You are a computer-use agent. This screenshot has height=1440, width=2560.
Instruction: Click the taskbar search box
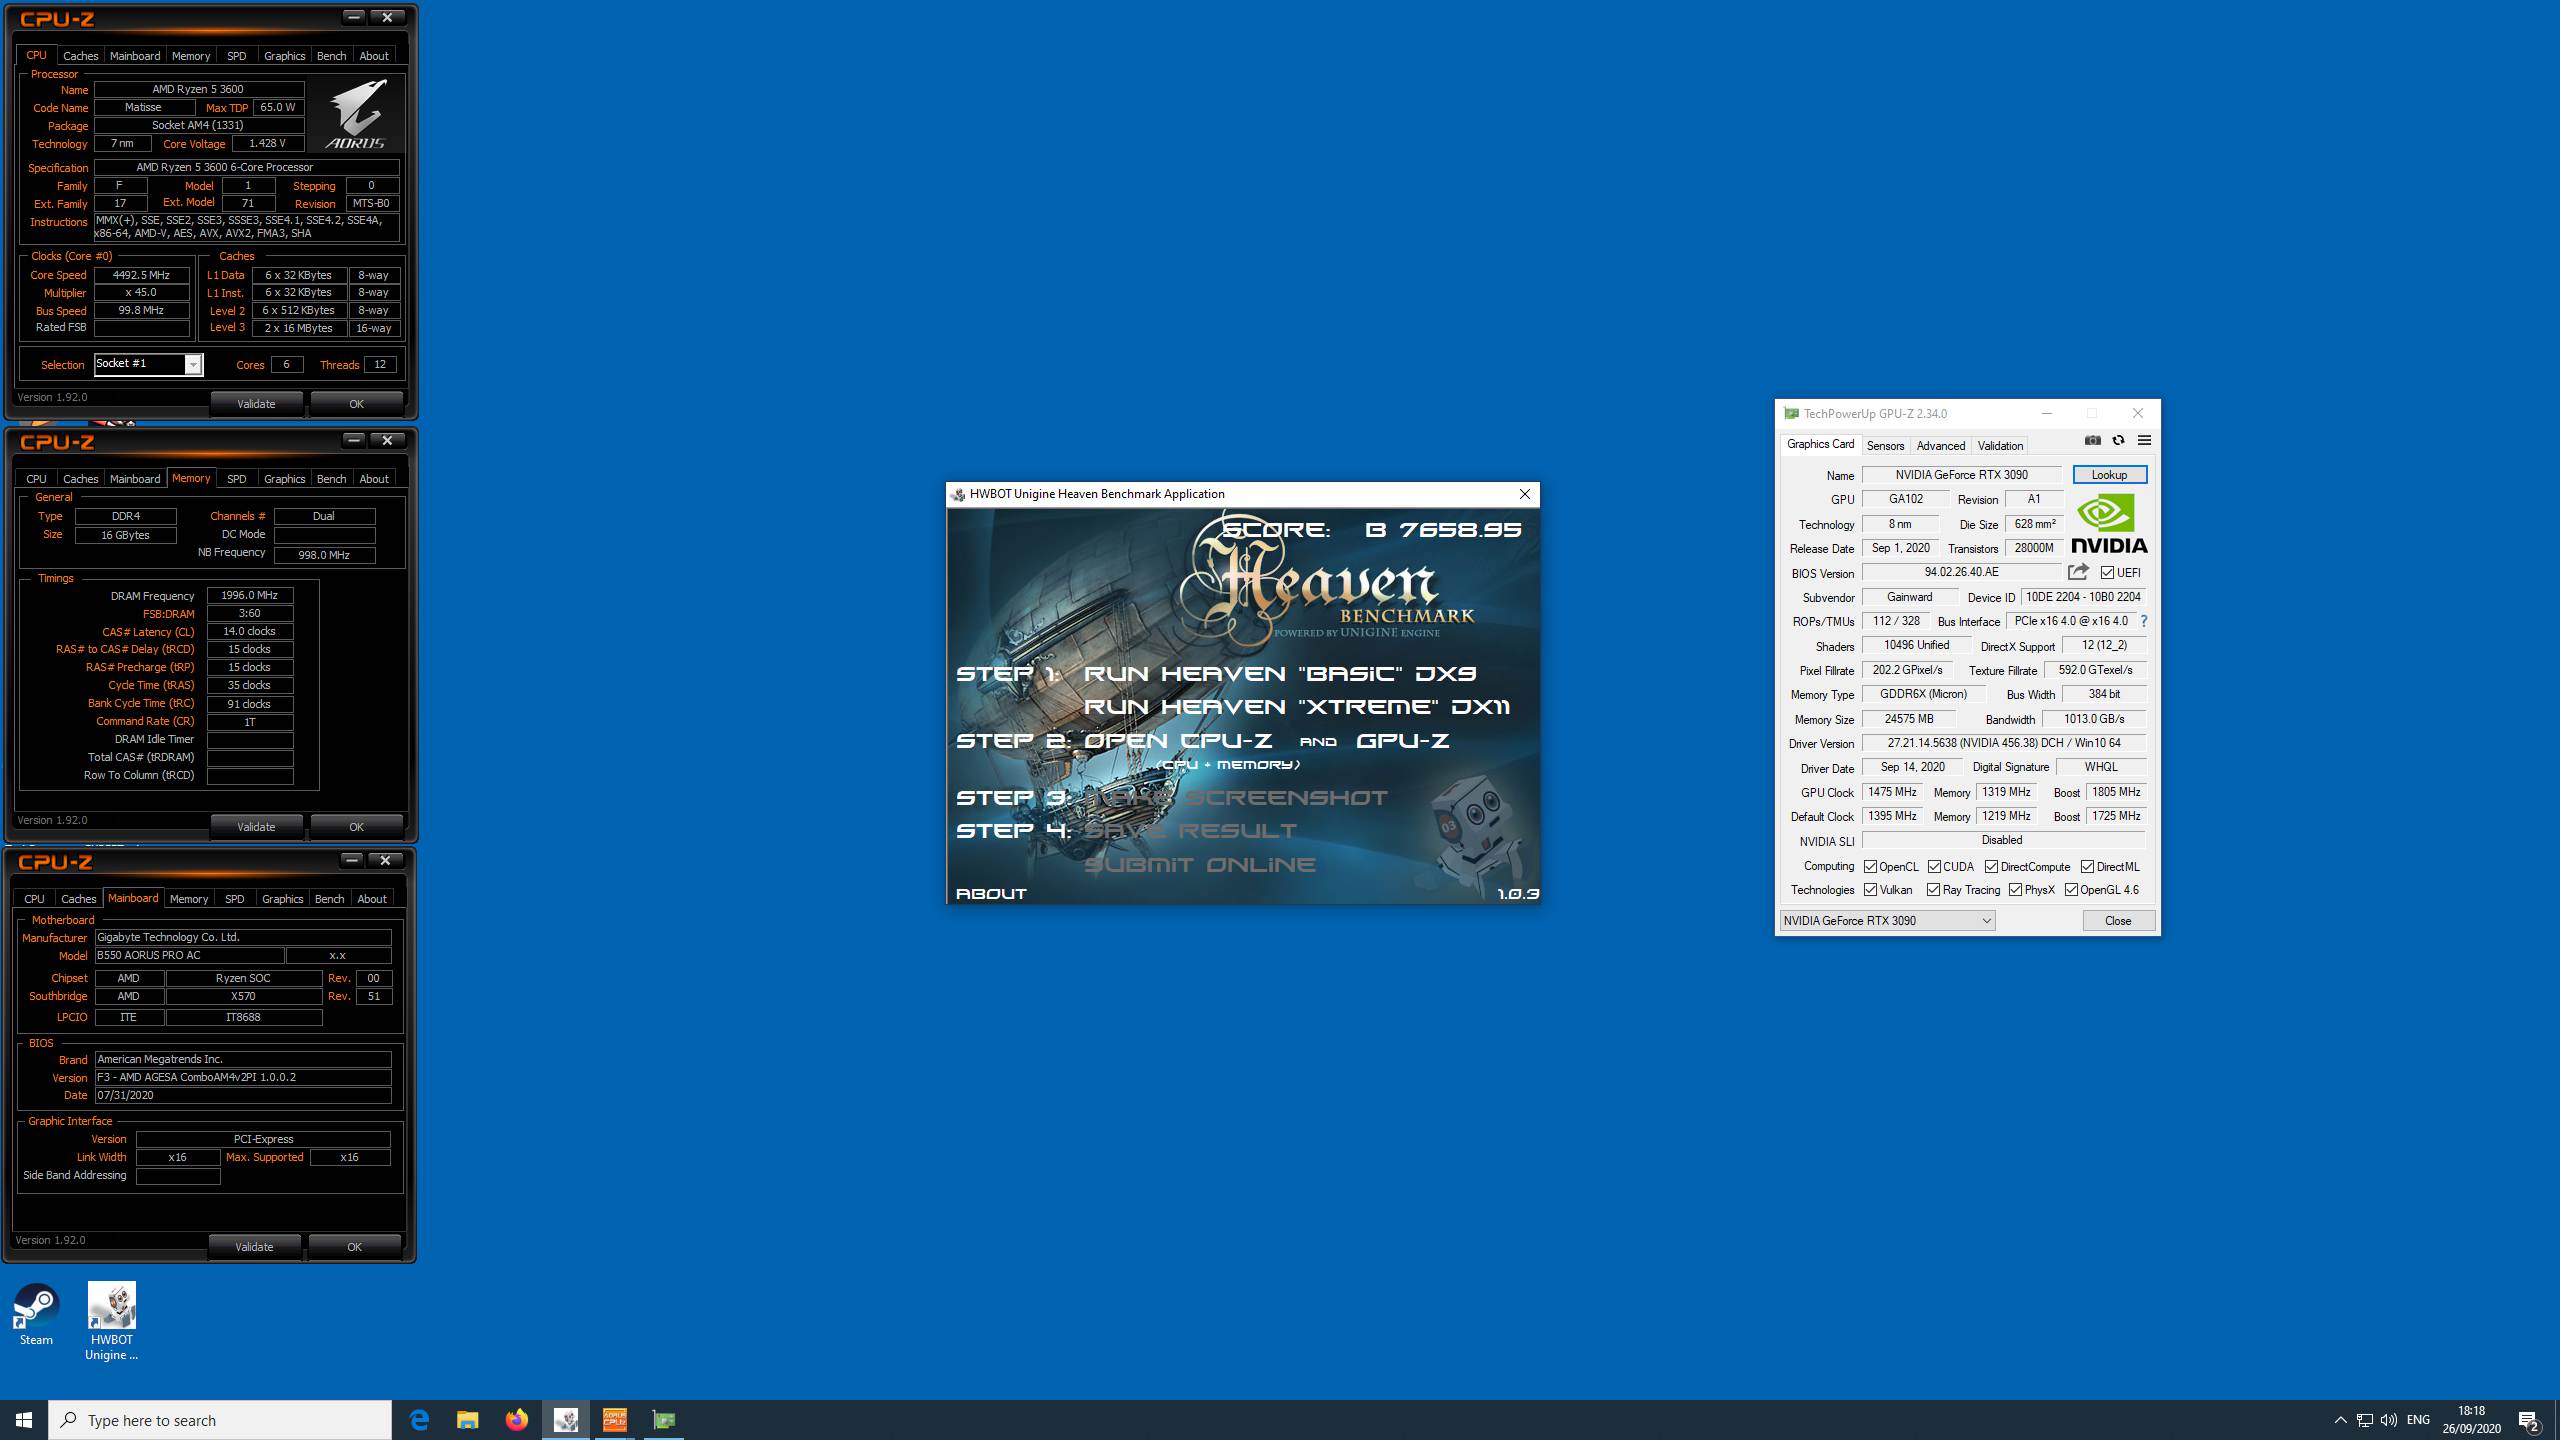(x=220, y=1420)
